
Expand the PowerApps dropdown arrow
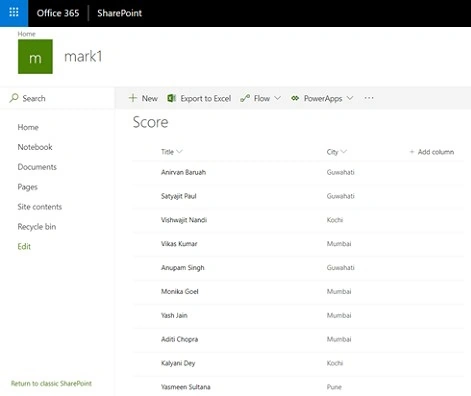click(x=350, y=98)
